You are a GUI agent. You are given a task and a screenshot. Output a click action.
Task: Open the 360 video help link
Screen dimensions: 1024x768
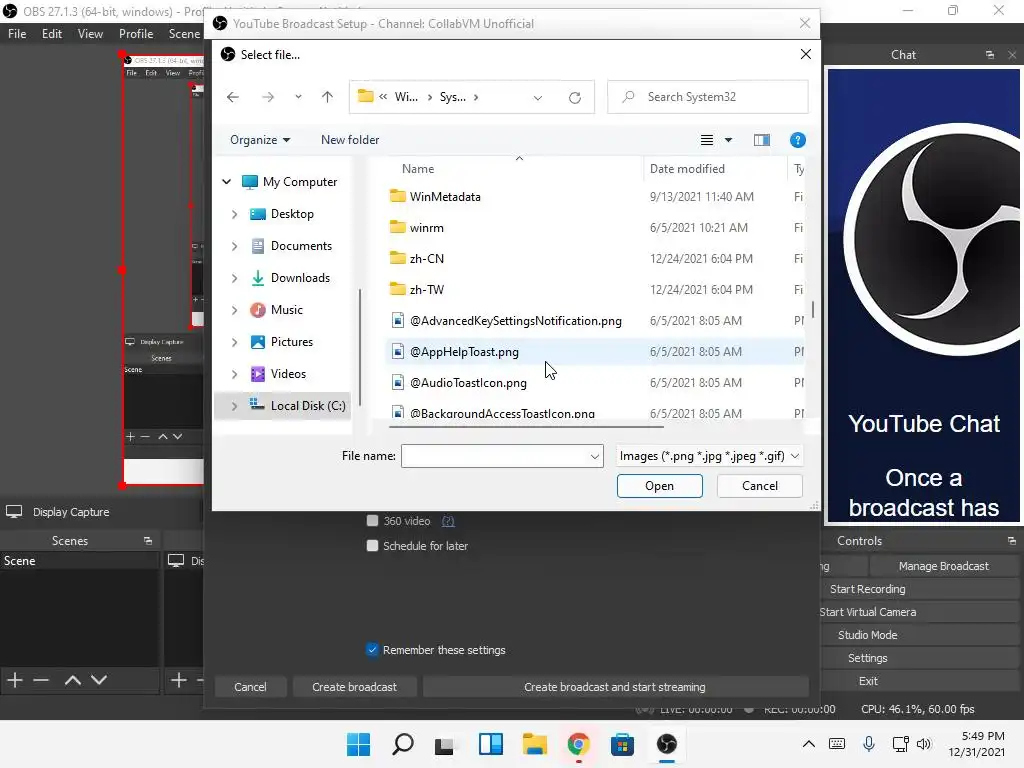(448, 521)
